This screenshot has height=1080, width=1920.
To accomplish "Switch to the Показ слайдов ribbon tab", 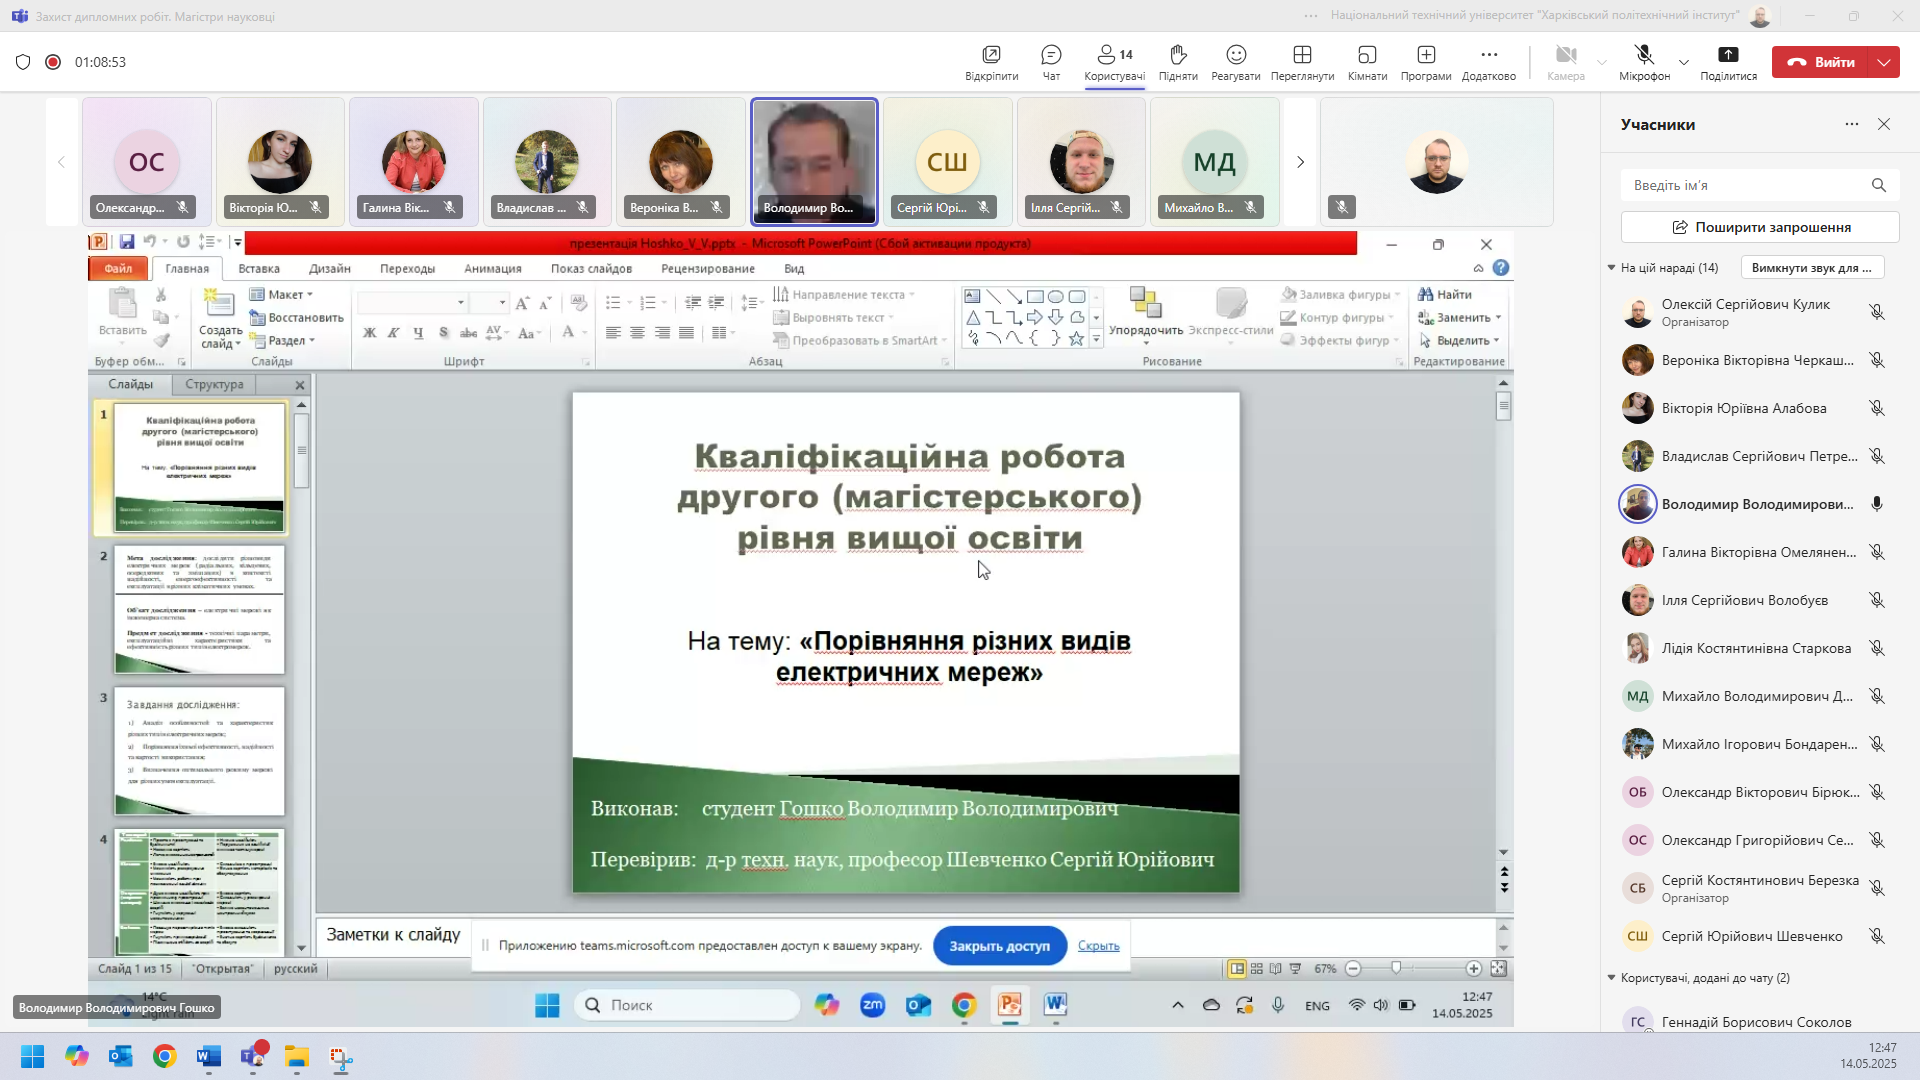I will click(591, 268).
